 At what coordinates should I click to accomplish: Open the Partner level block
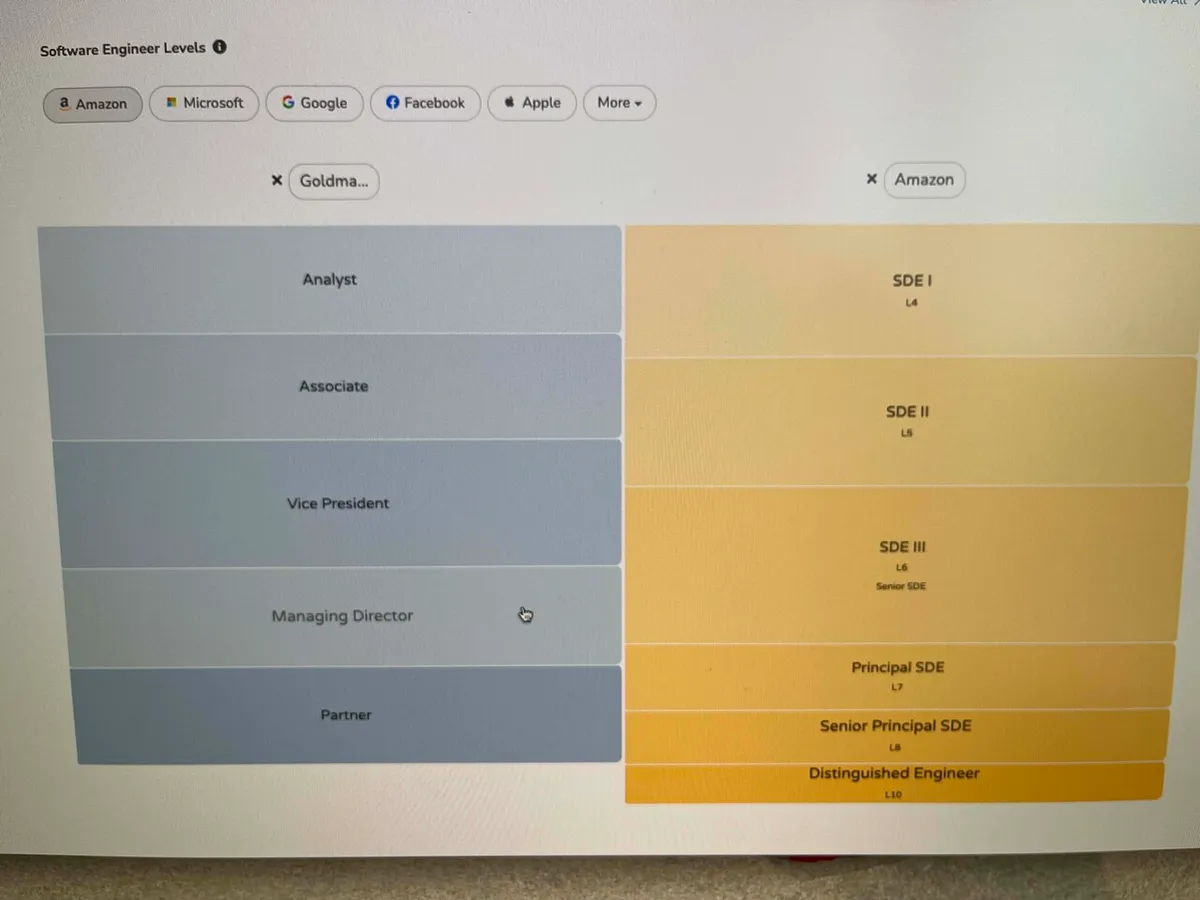pos(346,715)
